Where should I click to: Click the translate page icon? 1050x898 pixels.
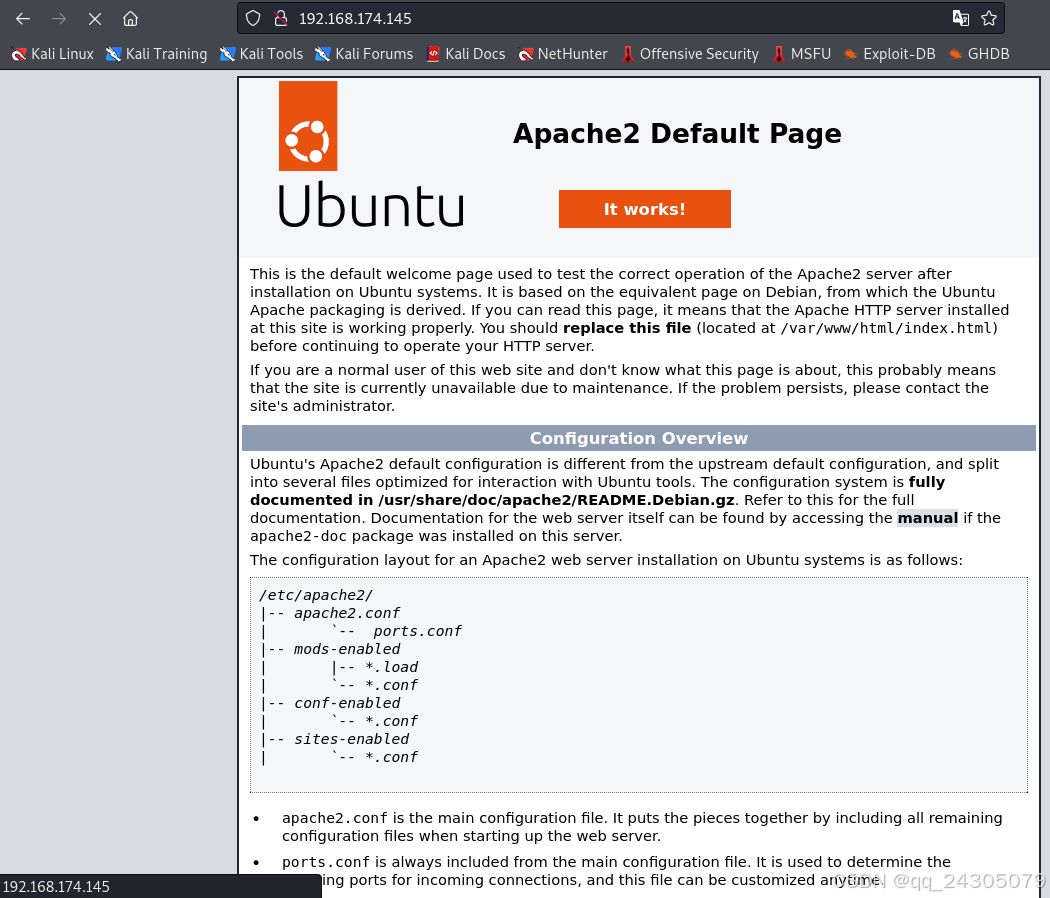click(x=960, y=19)
